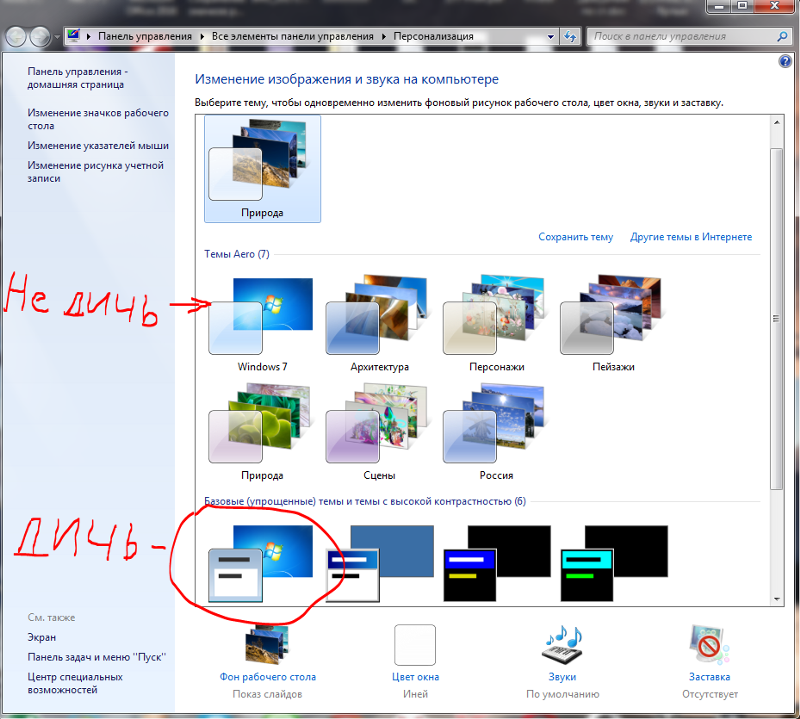800x719 pixels.
Task: Click Сохранить тему link
Action: coord(576,237)
